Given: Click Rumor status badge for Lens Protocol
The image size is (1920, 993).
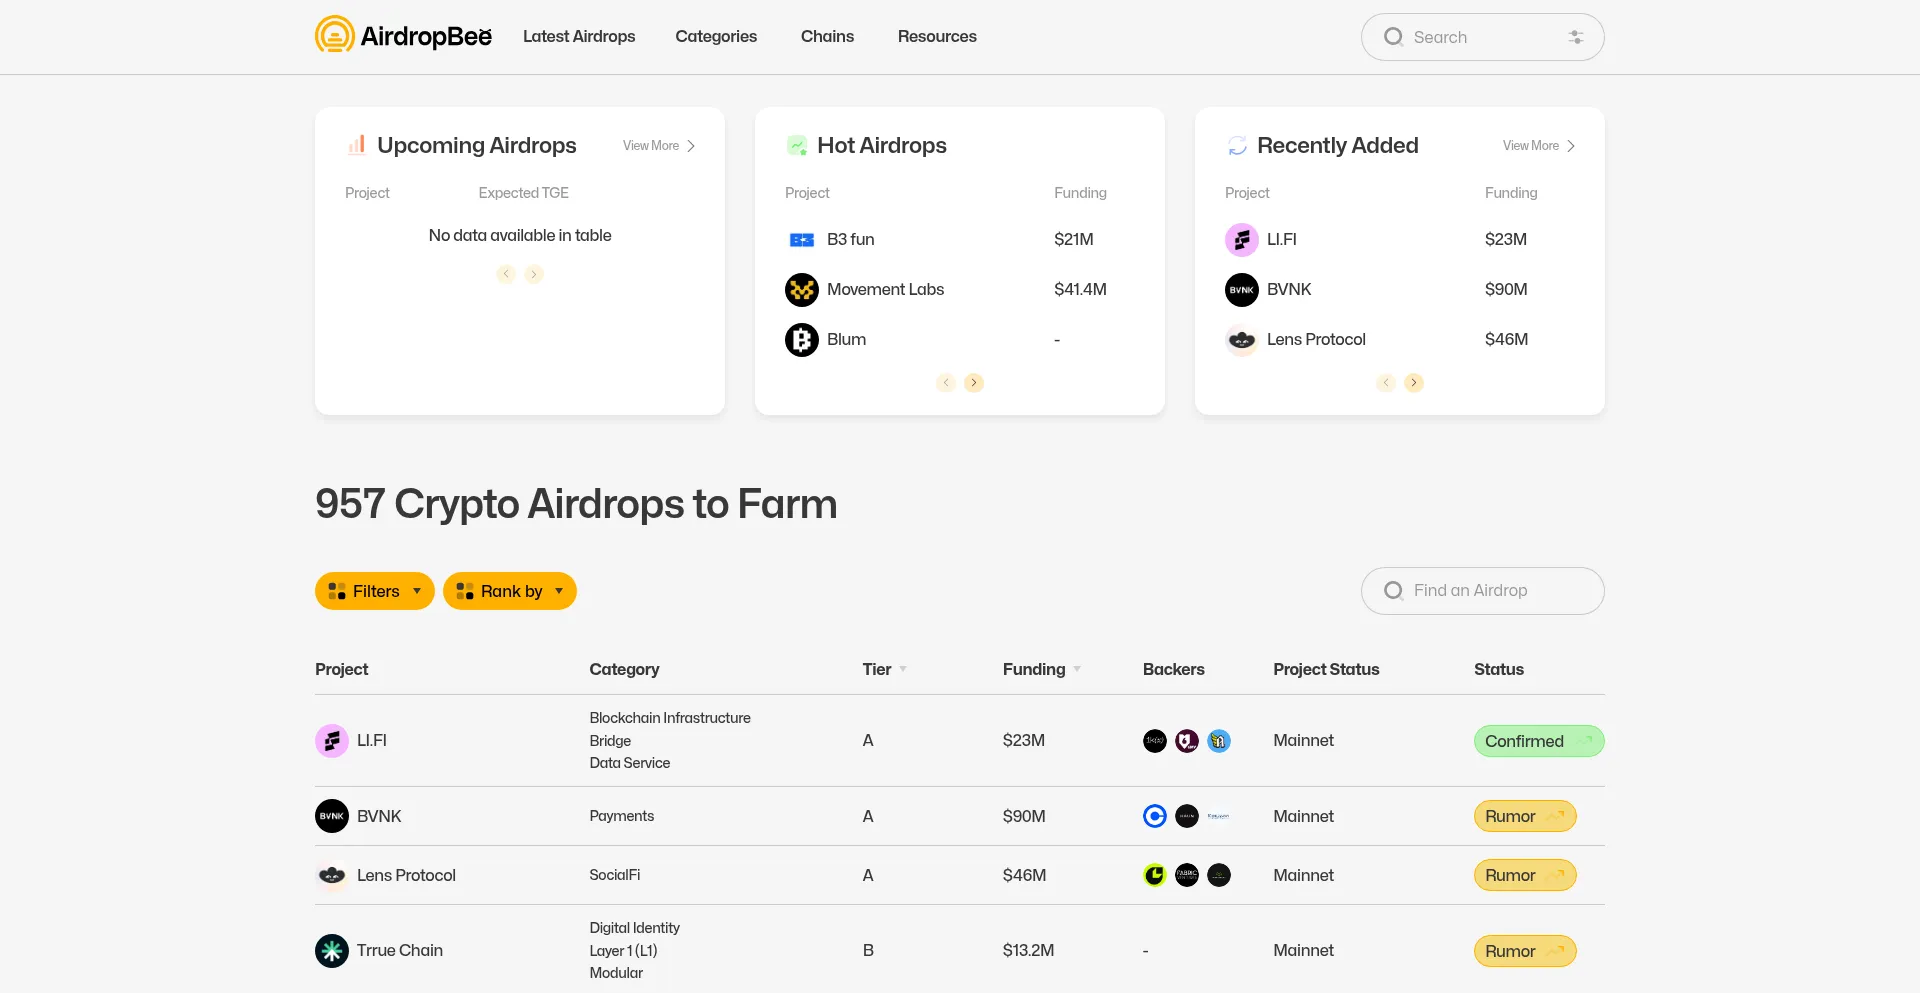Looking at the screenshot, I should coord(1525,875).
